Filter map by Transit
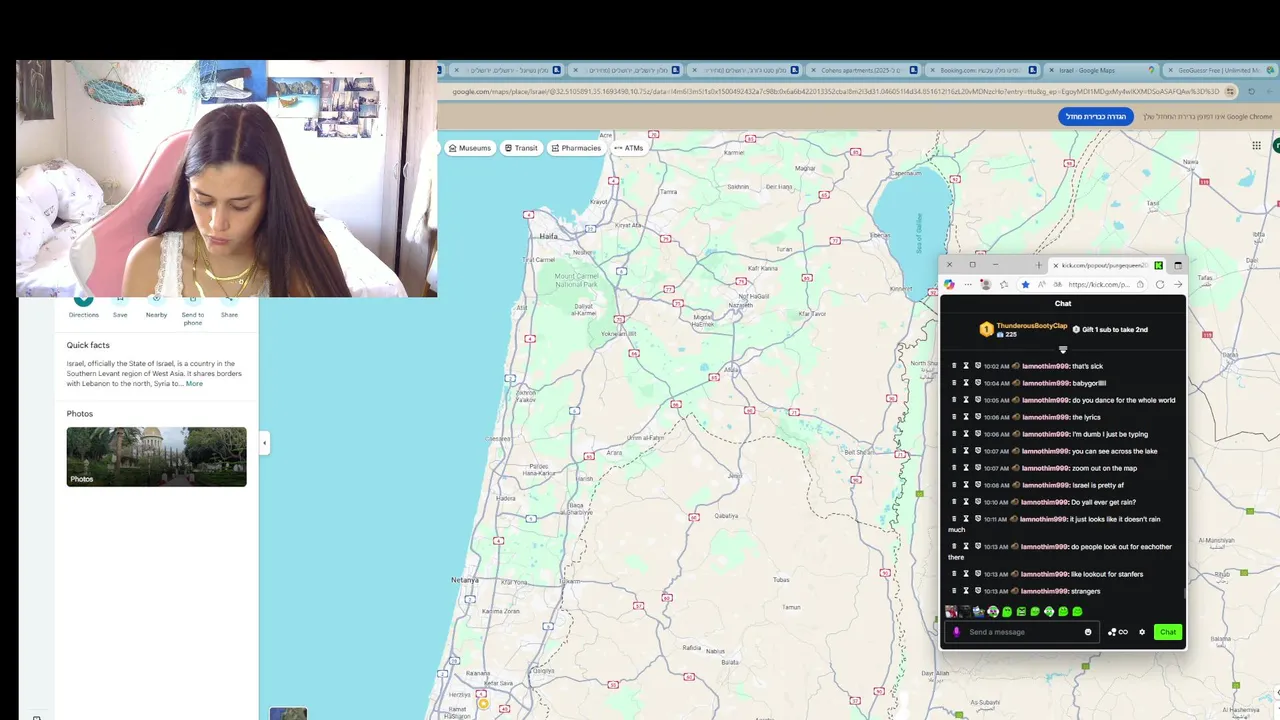1280x720 pixels. 521,148
